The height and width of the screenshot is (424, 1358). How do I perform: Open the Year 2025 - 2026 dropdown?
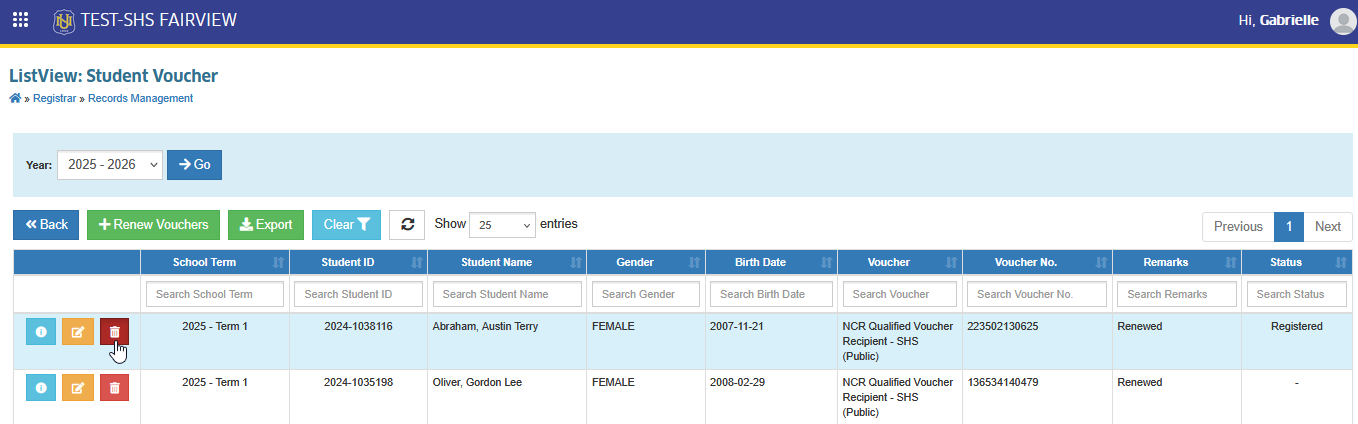tap(110, 165)
